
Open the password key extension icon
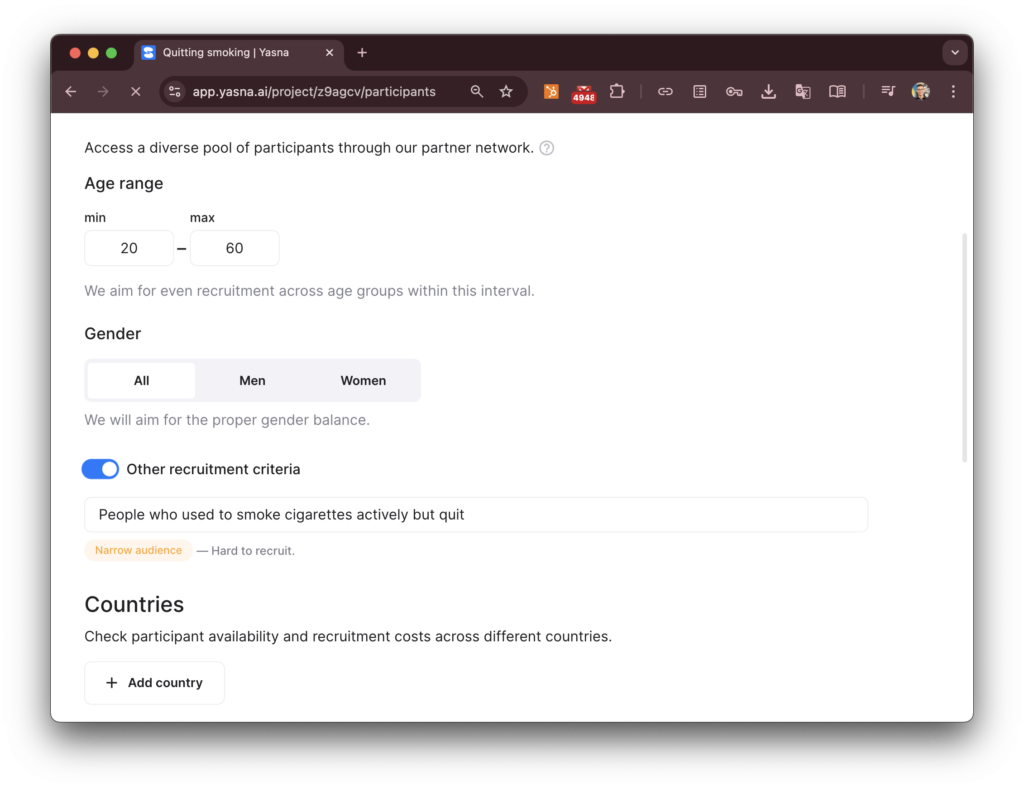(x=734, y=91)
